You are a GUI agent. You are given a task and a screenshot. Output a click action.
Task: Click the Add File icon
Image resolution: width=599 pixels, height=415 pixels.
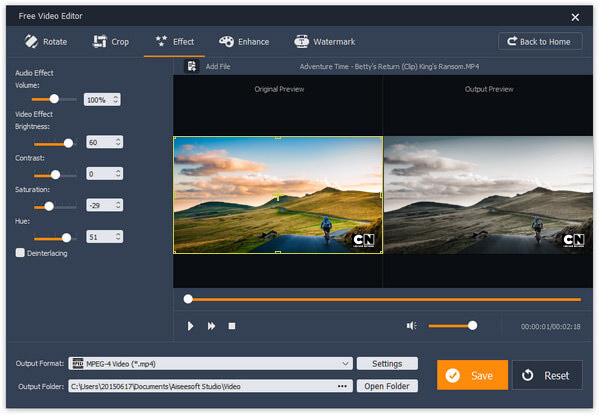pyautogui.click(x=192, y=66)
